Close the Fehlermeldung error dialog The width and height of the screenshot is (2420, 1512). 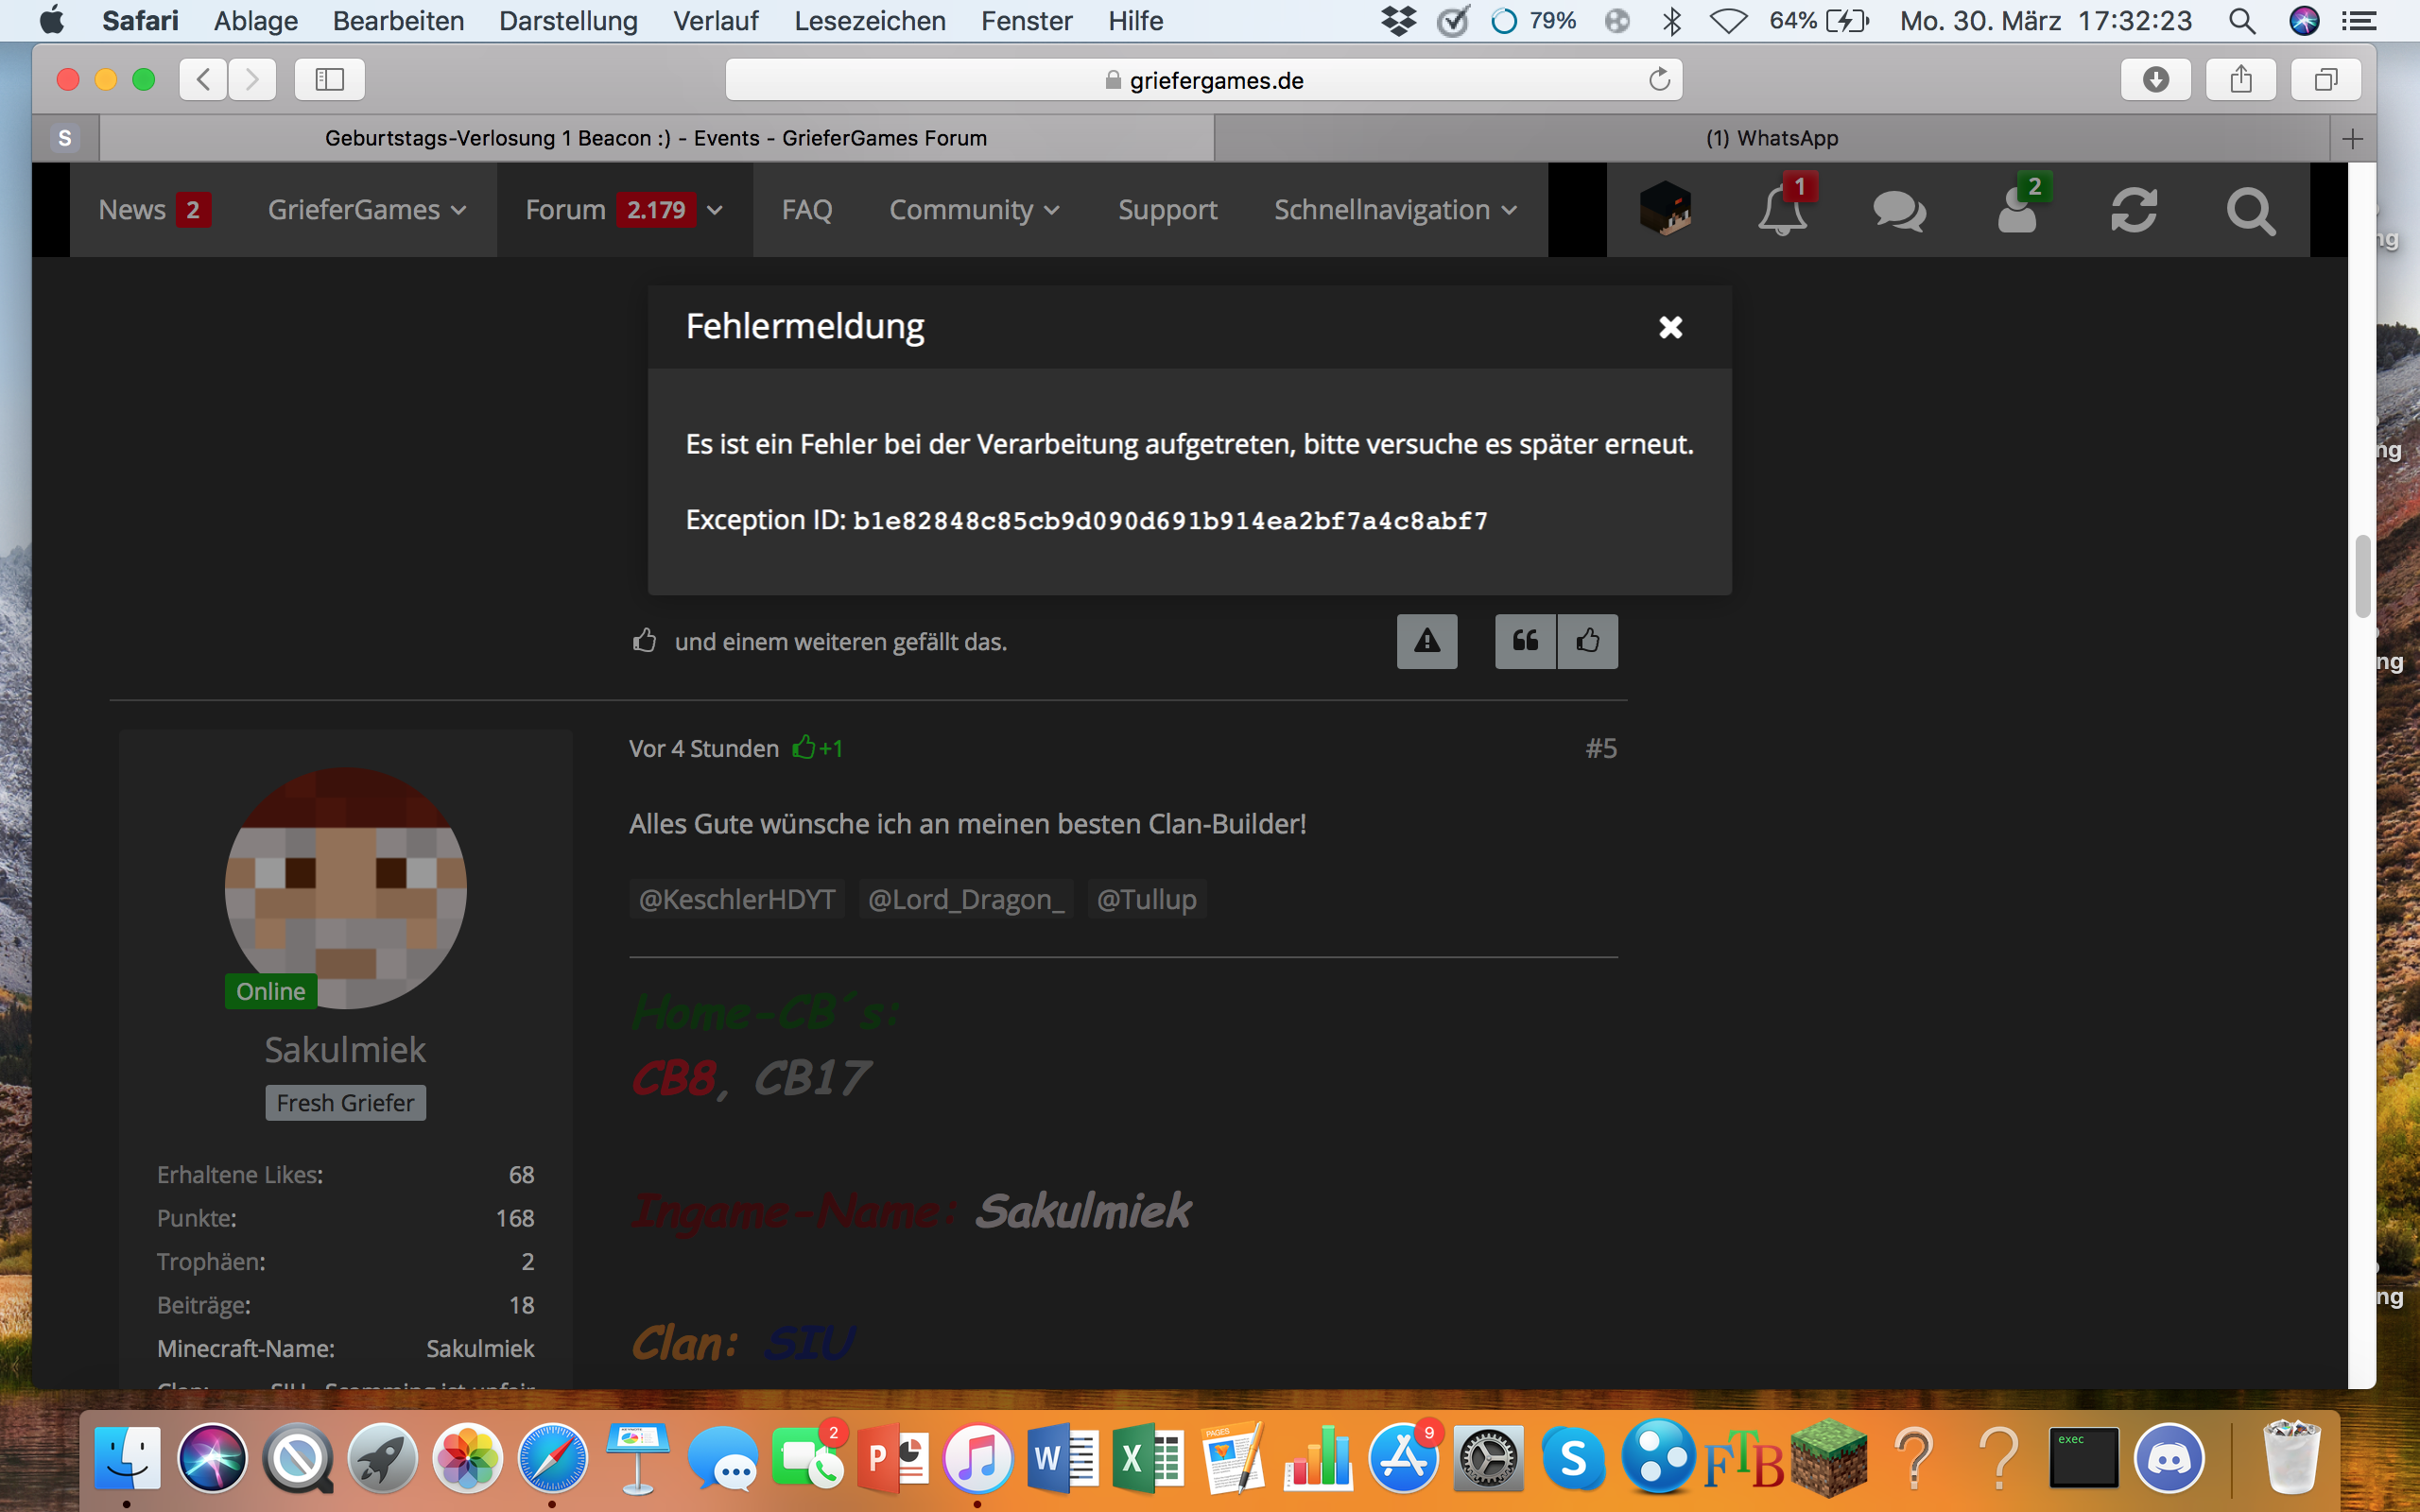[1670, 327]
